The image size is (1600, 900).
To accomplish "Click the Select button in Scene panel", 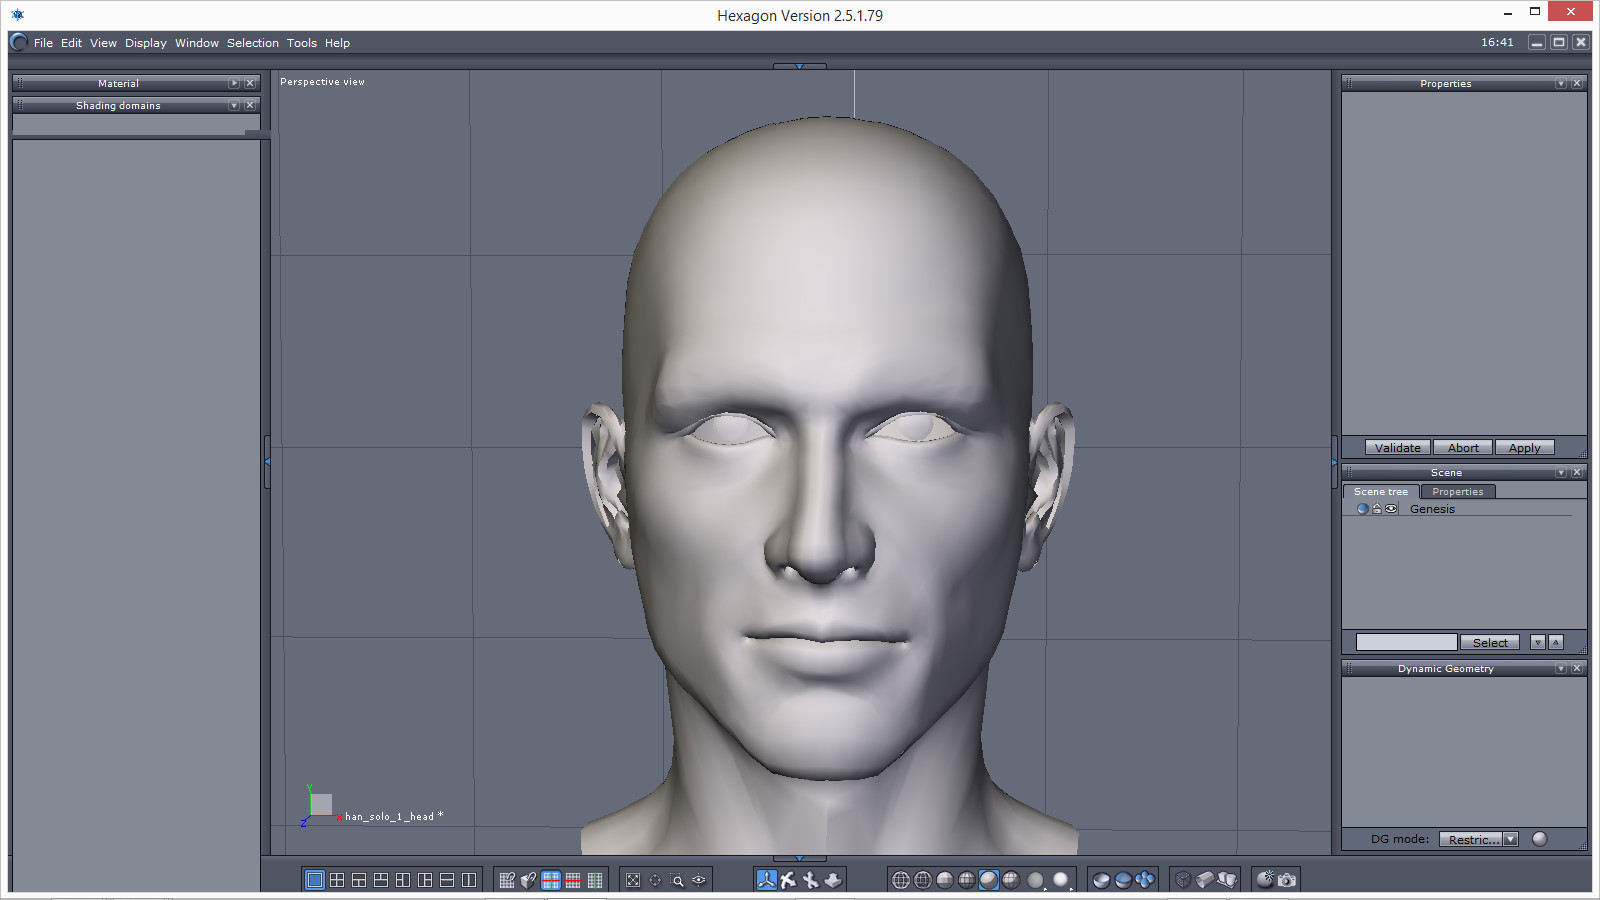I will tap(1490, 643).
